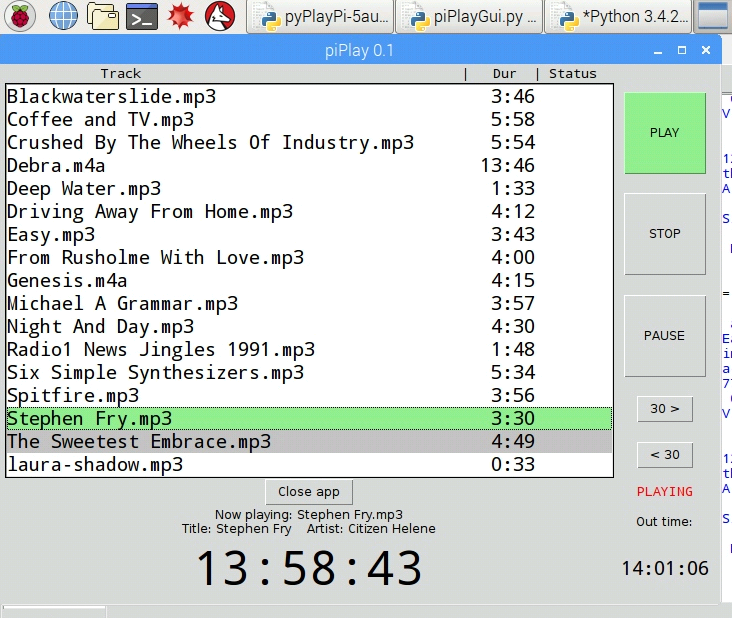Image resolution: width=732 pixels, height=618 pixels.
Task: Skip forward with the 30 > button
Action: 664,408
